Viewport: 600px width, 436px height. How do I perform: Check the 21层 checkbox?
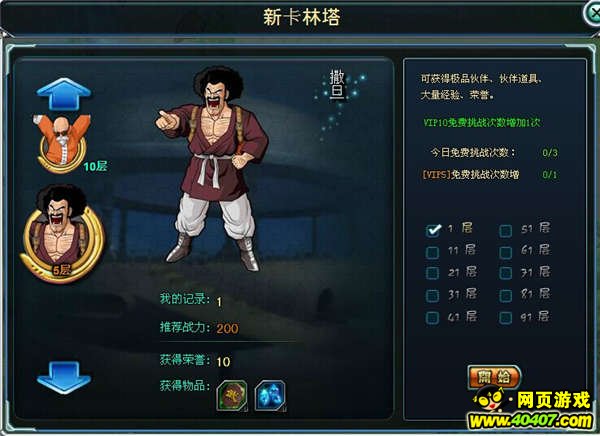[432, 273]
